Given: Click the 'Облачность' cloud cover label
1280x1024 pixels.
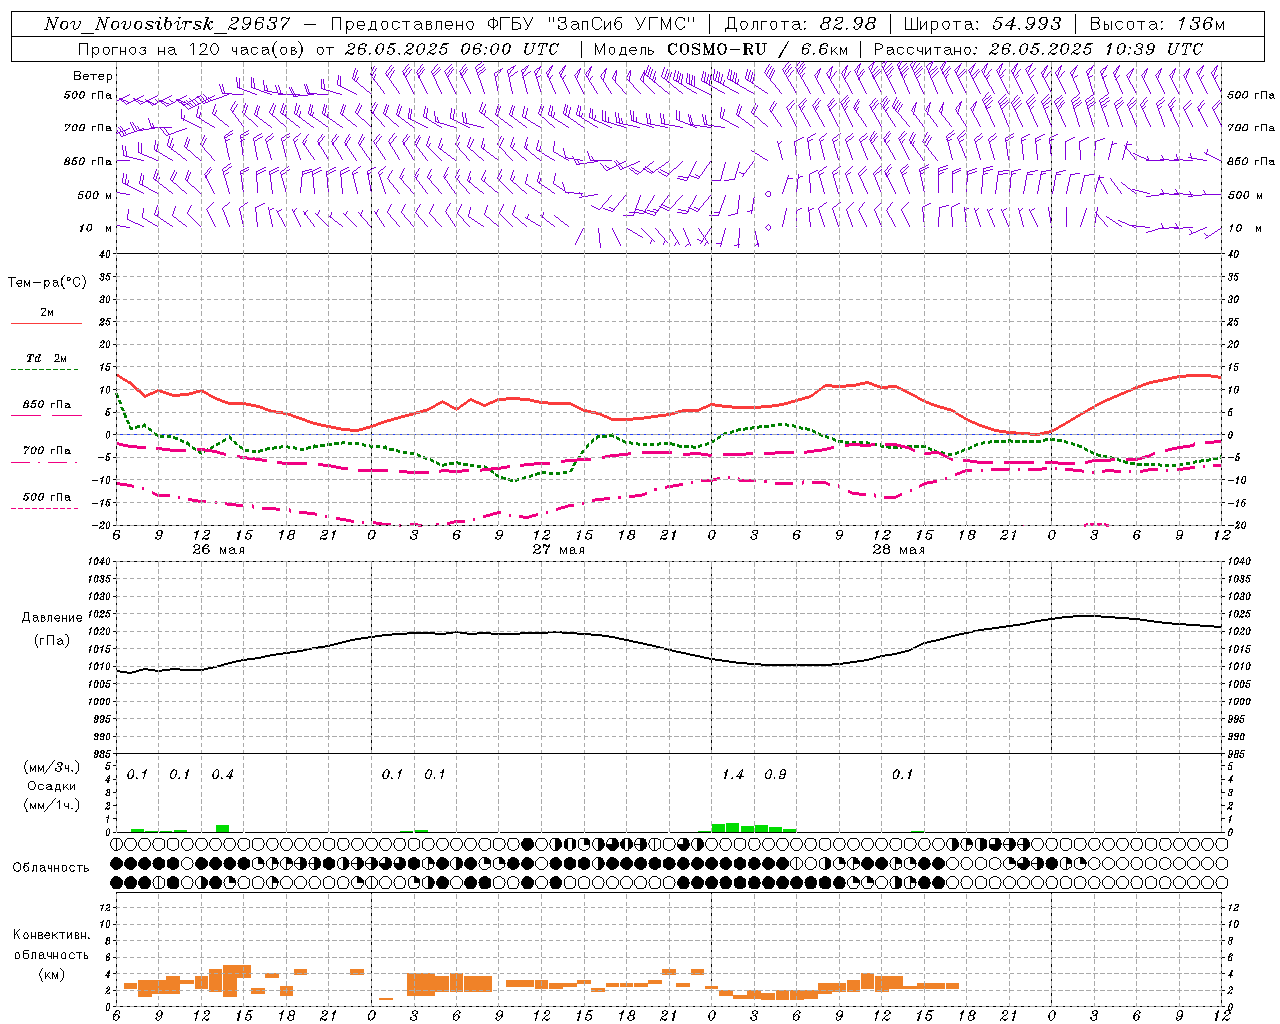Looking at the screenshot, I should click(51, 868).
